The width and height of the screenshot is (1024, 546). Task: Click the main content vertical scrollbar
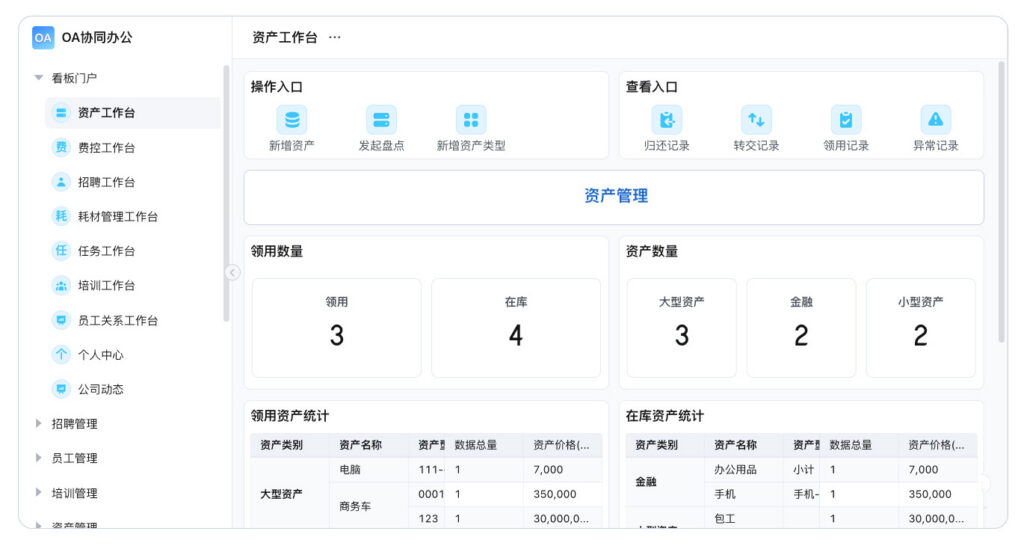coord(1001,200)
